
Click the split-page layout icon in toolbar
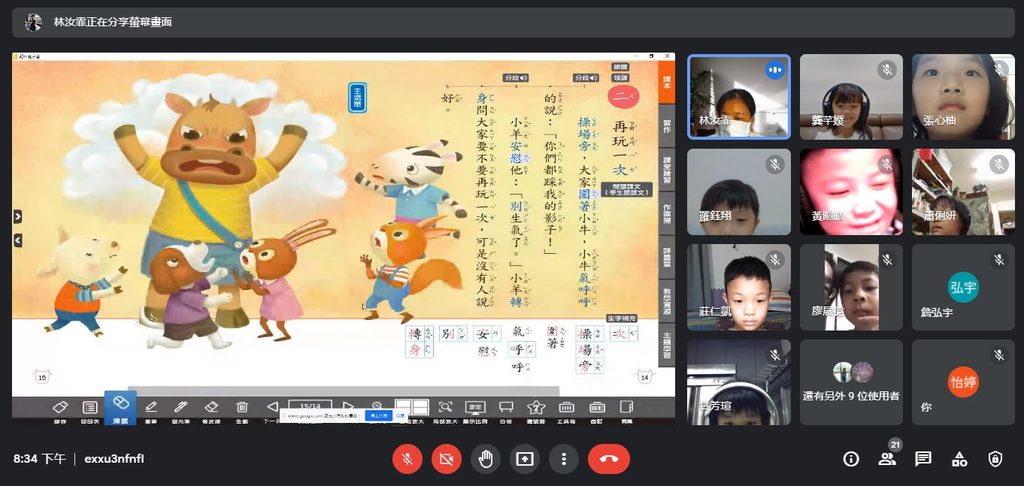point(412,407)
